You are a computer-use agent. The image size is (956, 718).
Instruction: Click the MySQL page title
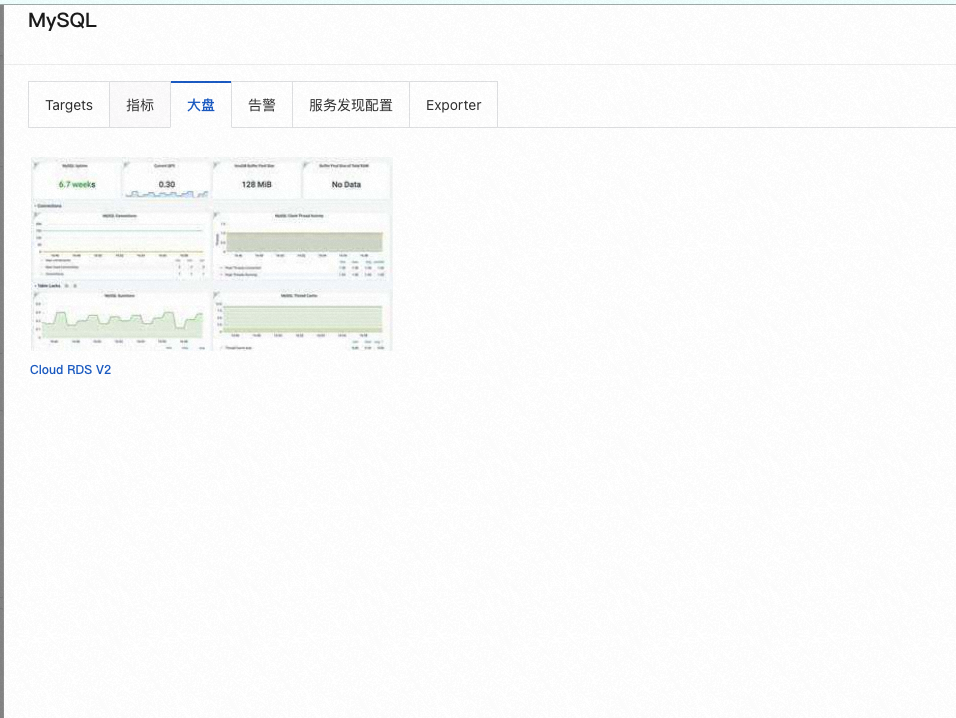pos(62,21)
